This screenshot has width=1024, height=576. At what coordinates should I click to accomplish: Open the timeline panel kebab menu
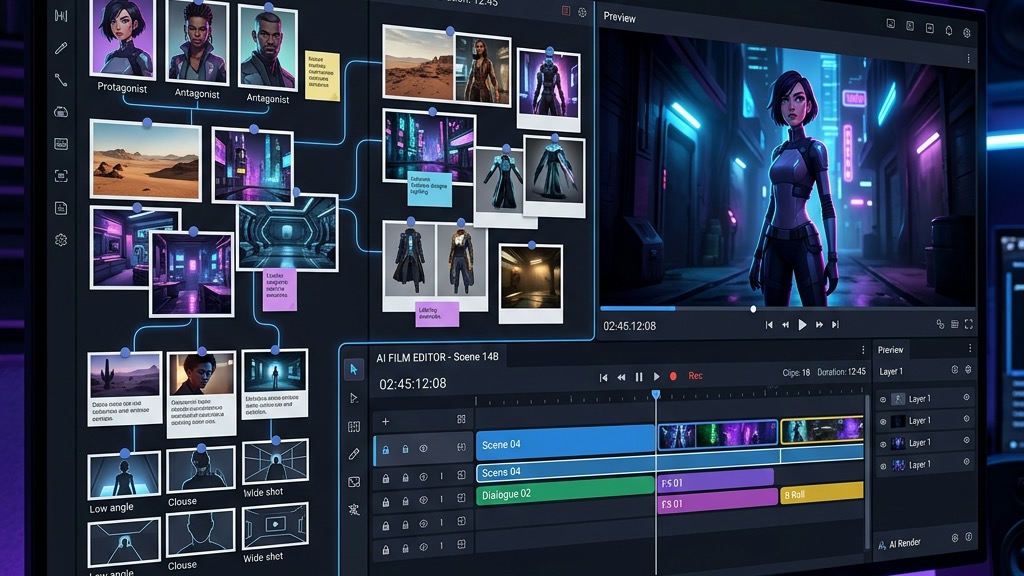coord(863,350)
